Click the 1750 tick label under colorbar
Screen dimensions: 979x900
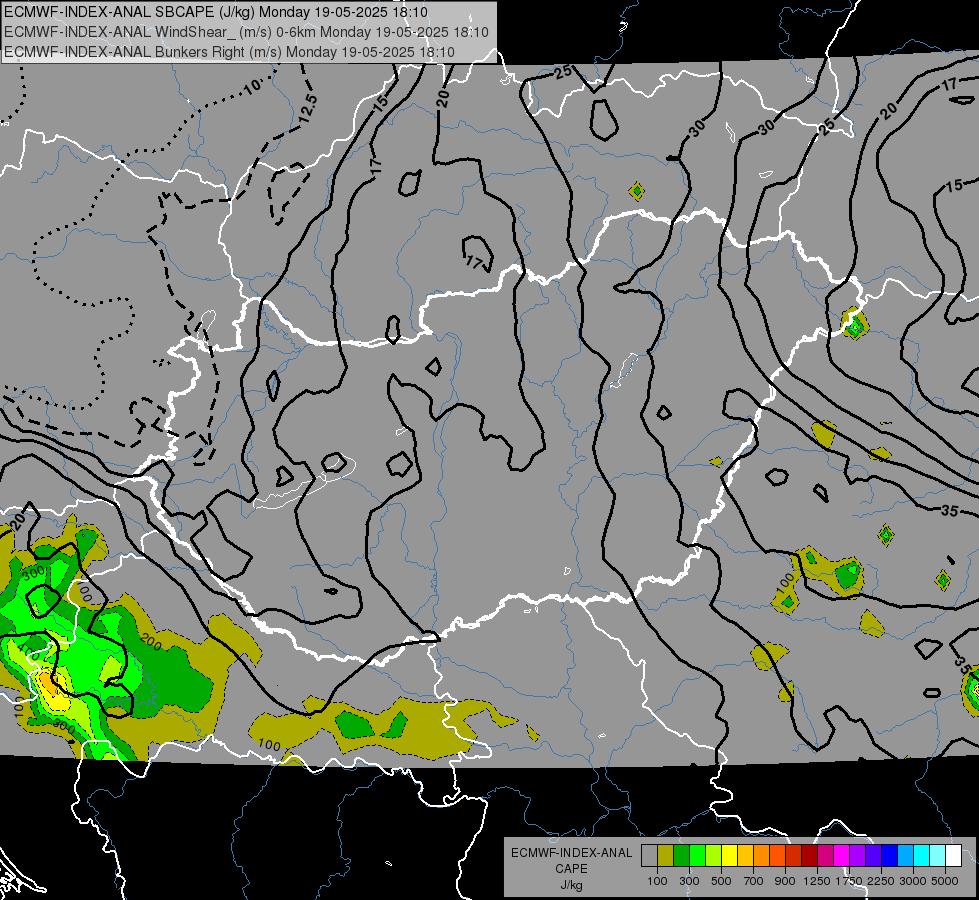pyautogui.click(x=849, y=881)
